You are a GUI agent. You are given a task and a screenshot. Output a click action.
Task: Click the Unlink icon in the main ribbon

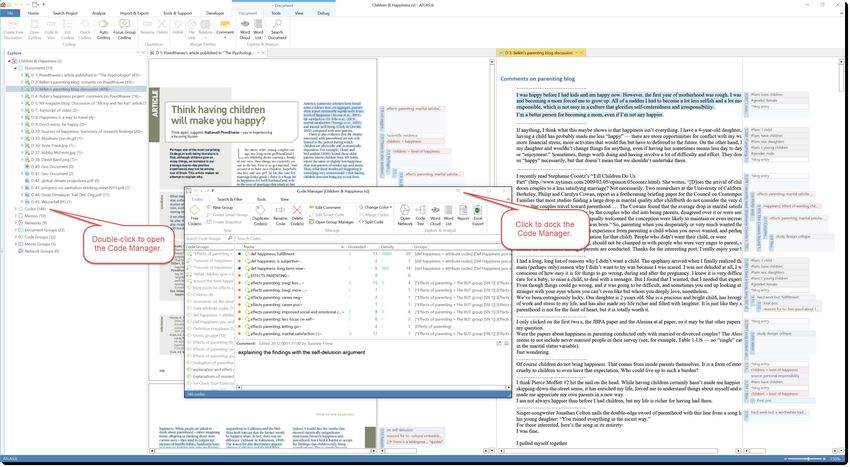tap(178, 29)
